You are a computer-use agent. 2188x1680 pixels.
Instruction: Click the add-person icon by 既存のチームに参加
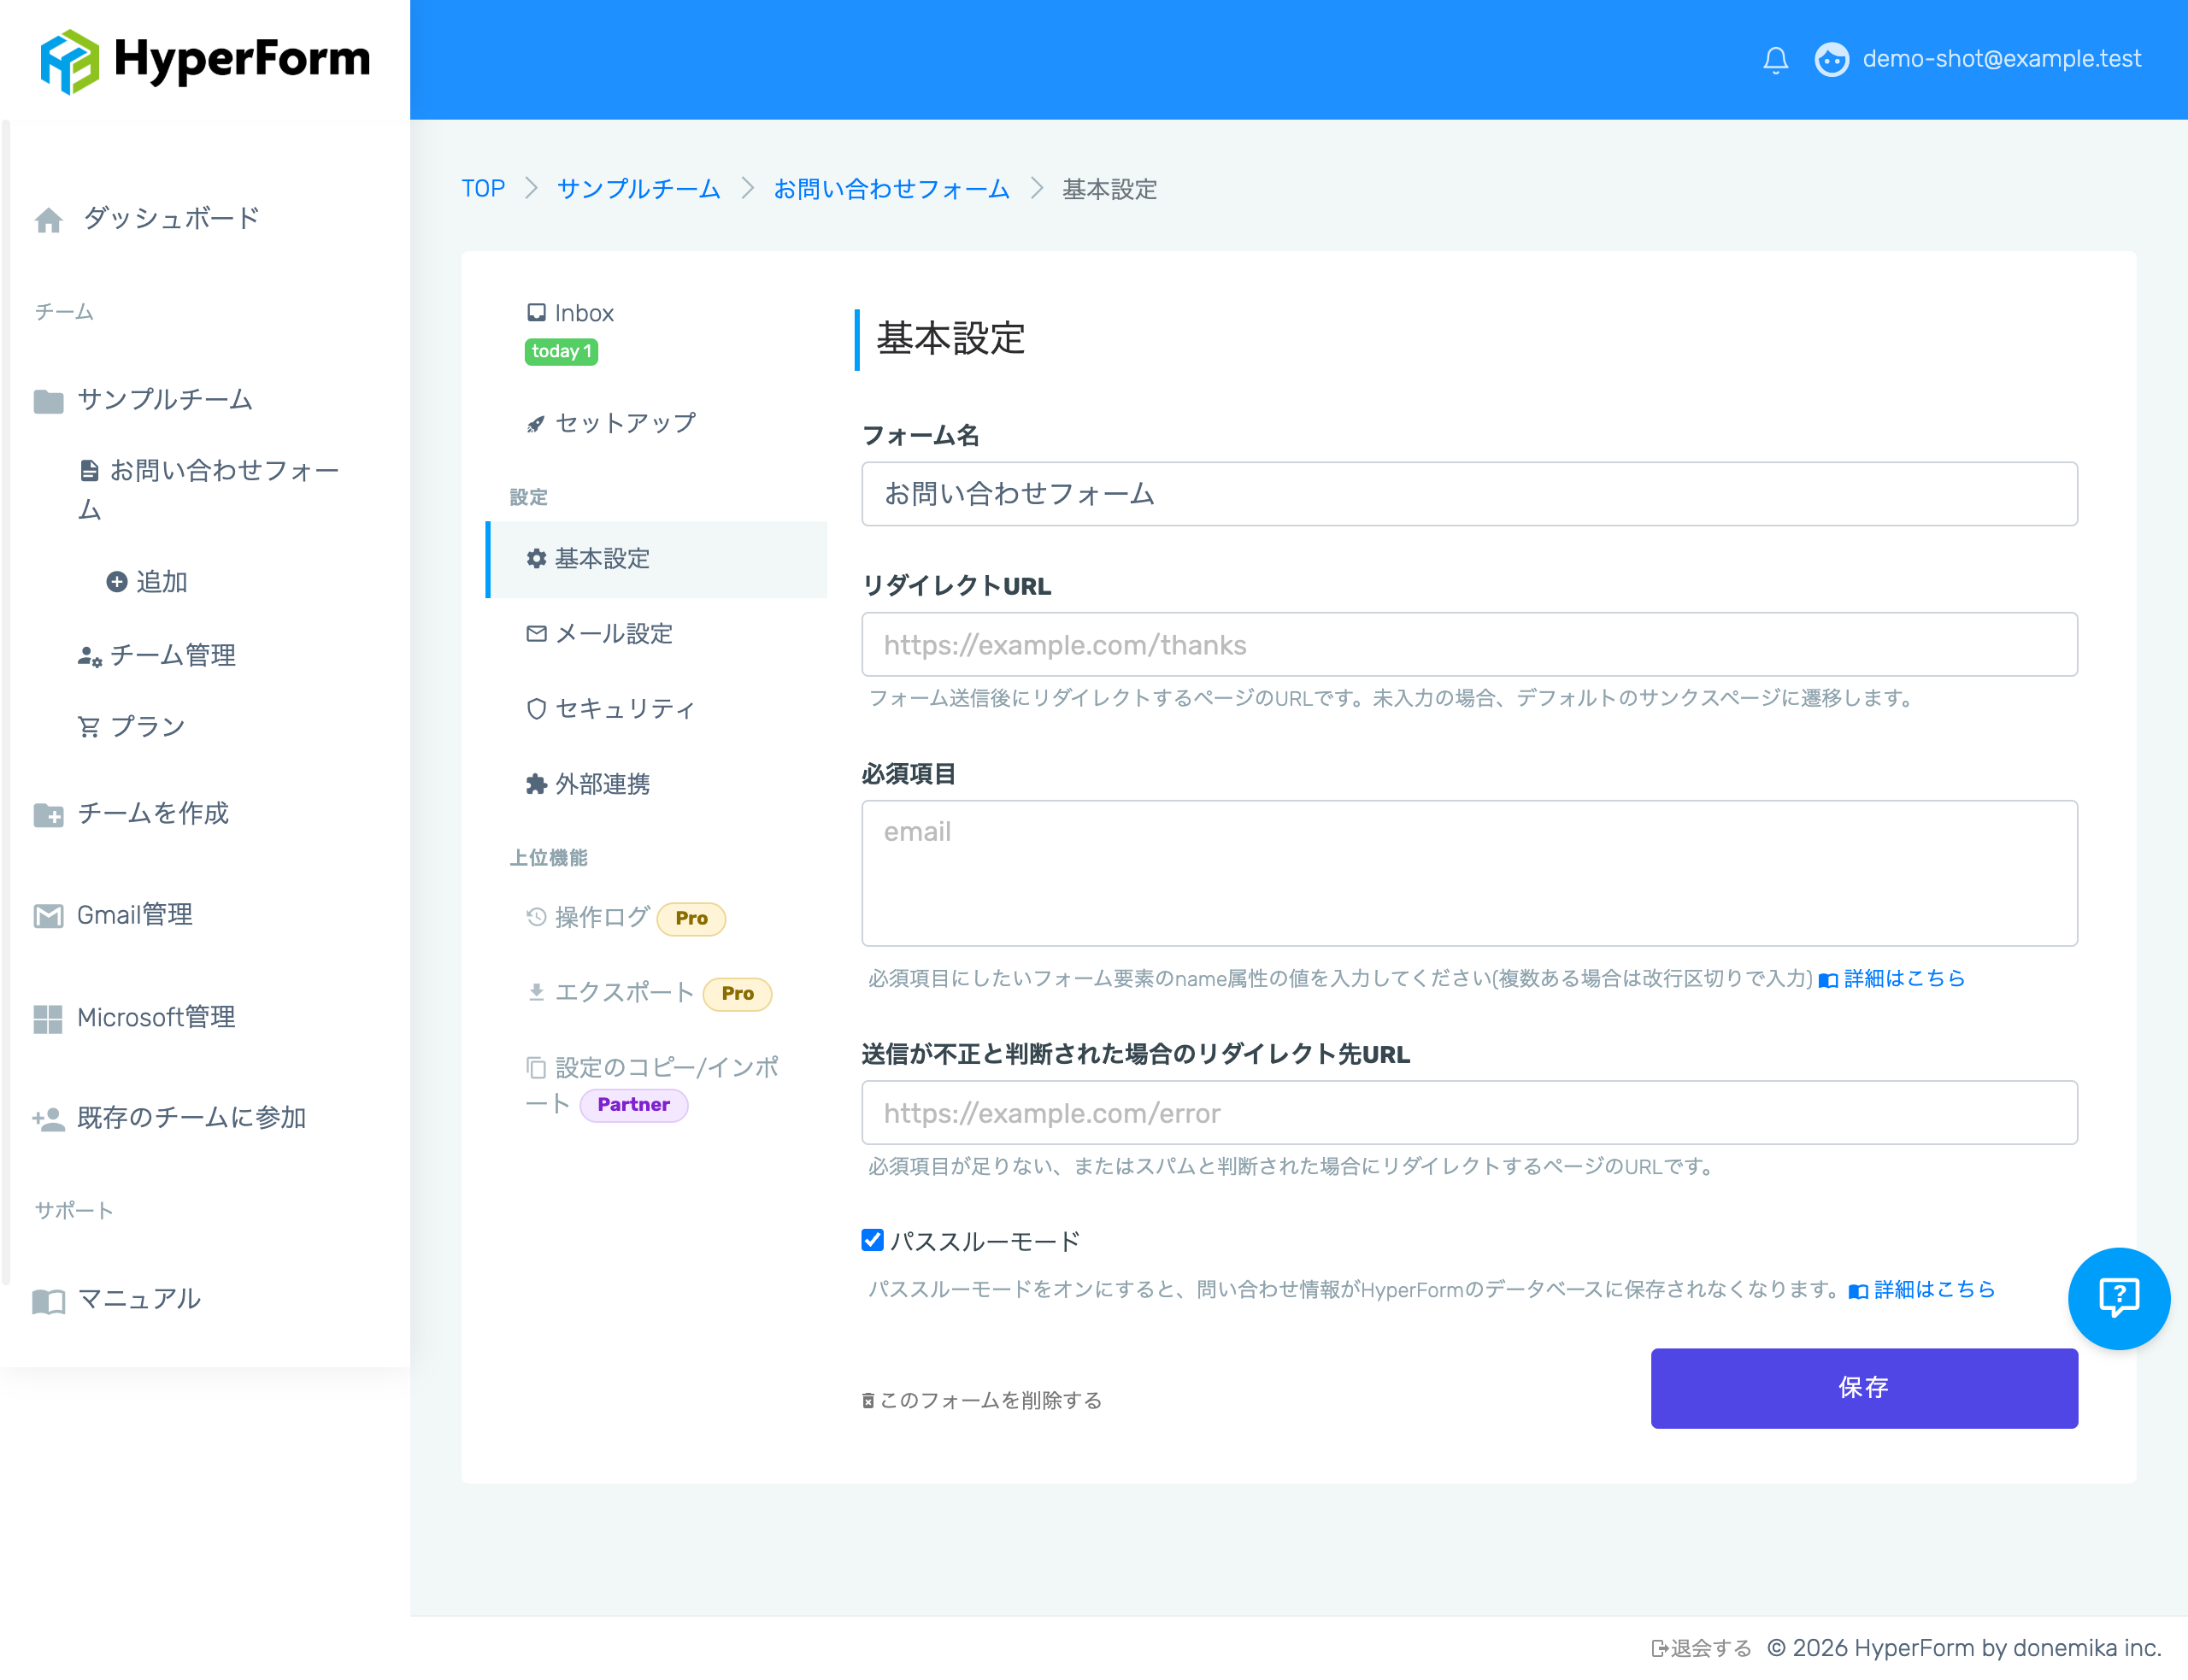[48, 1119]
